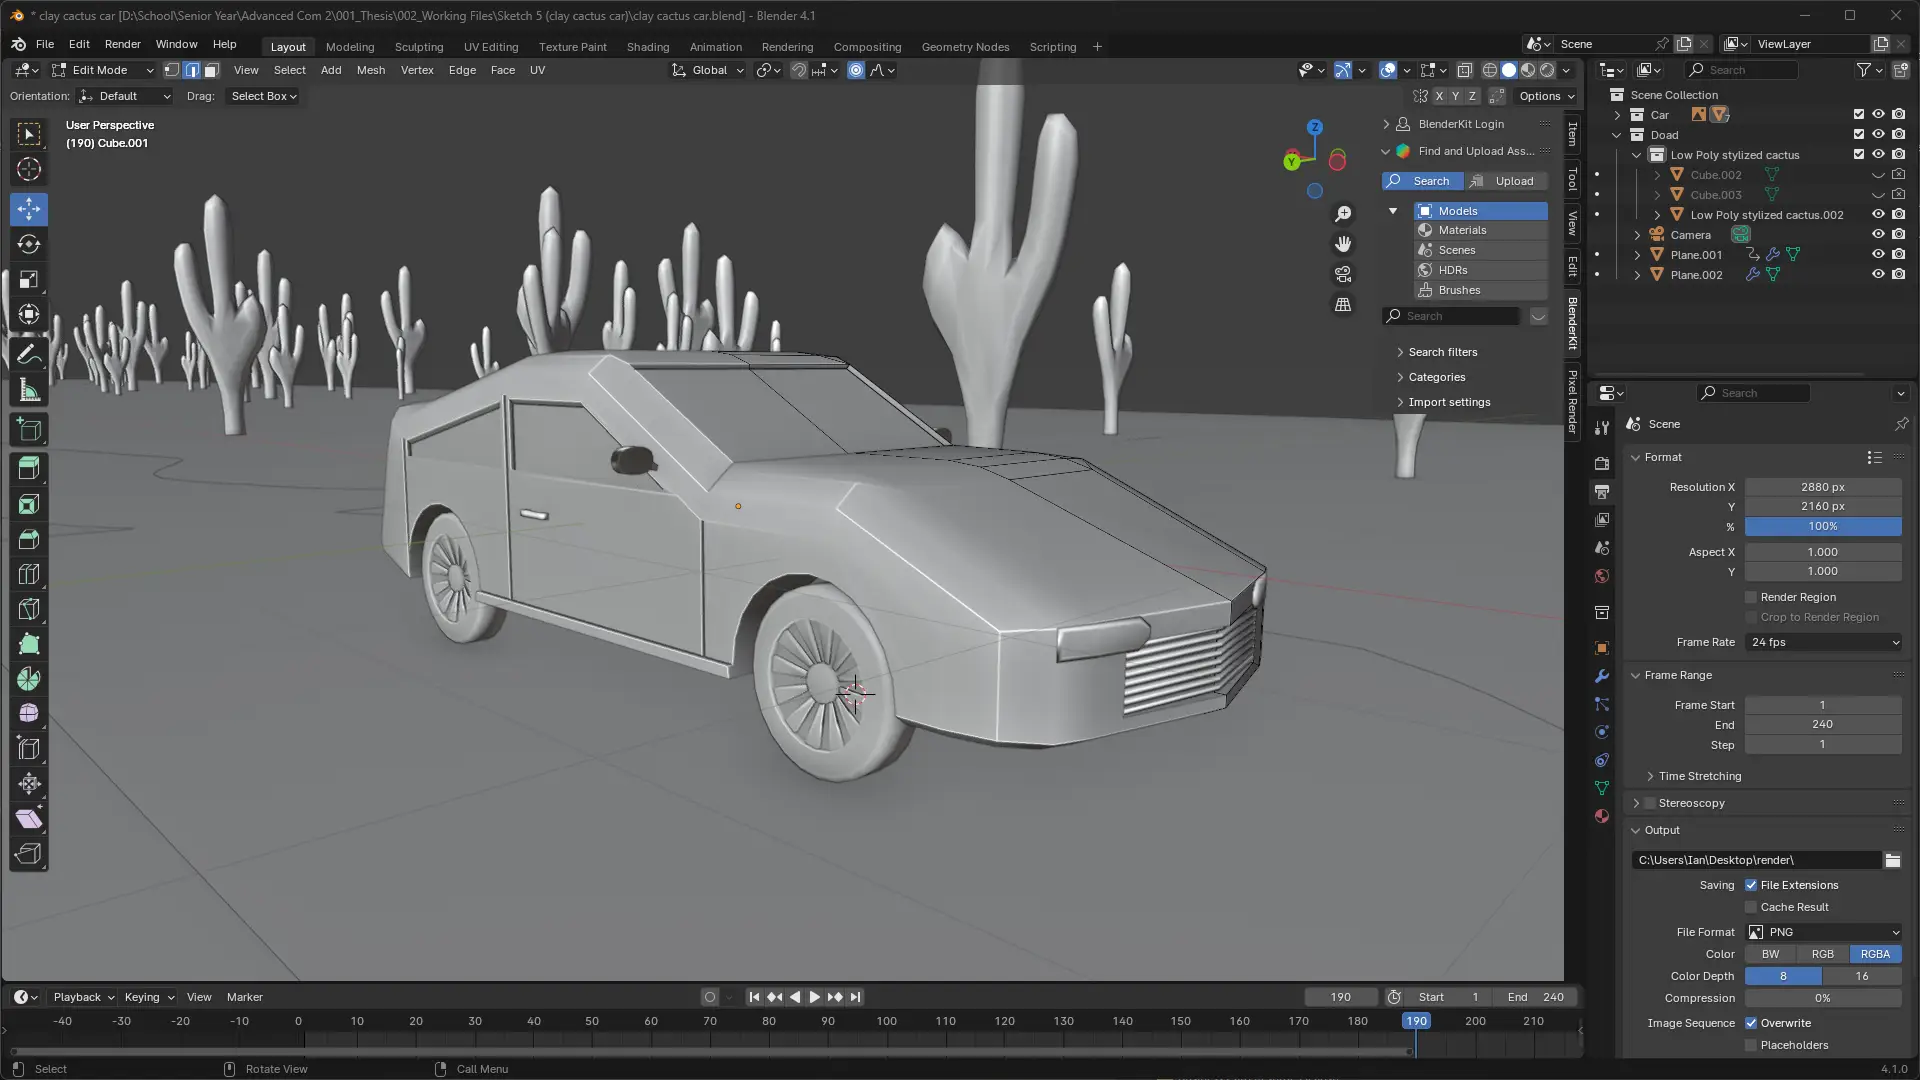Switch to the Sculpting workspace tab

point(418,47)
